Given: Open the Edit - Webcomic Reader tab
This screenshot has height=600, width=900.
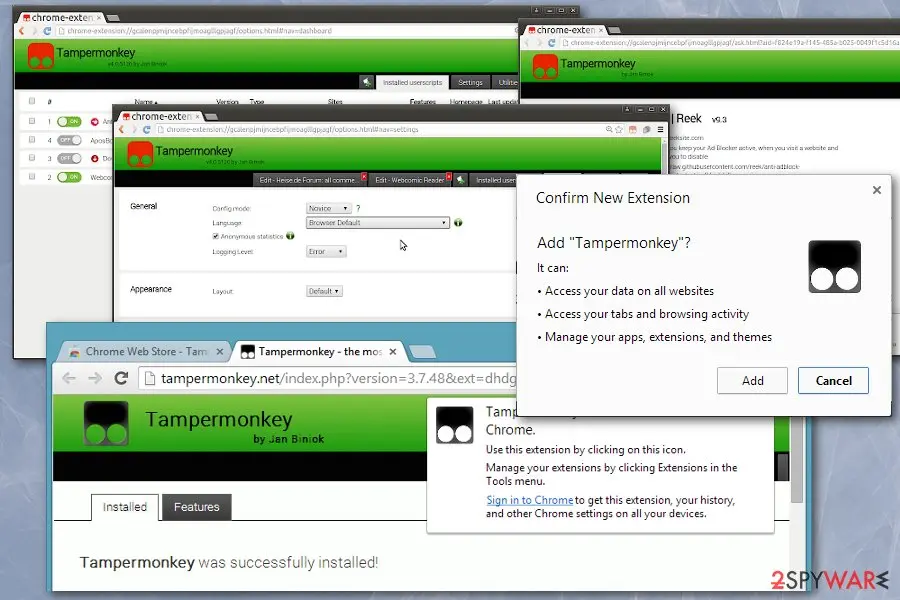Looking at the screenshot, I should pyautogui.click(x=410, y=180).
